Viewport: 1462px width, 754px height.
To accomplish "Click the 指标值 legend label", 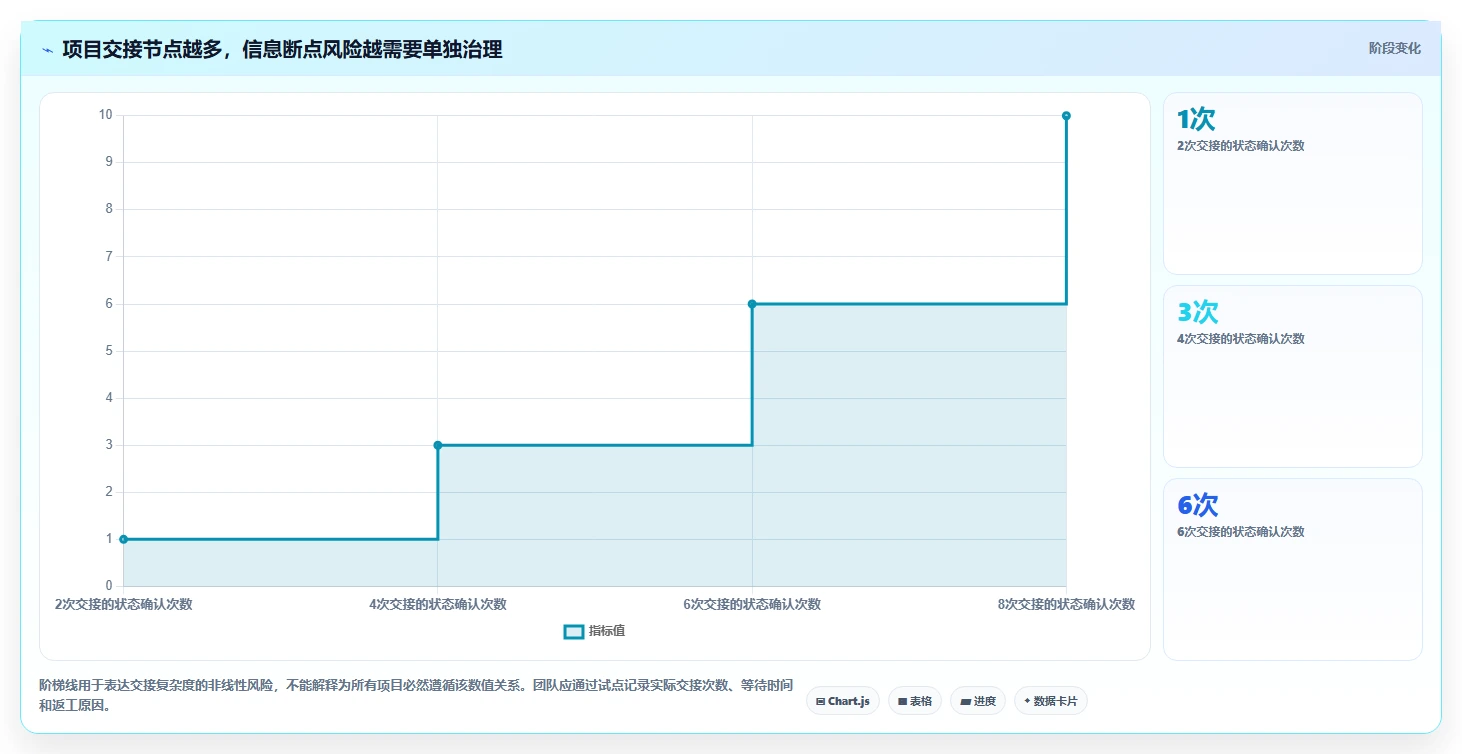I will click(x=607, y=631).
